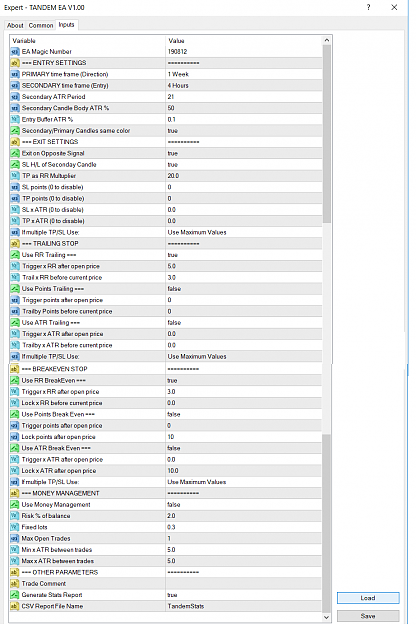Click the Max Open Trades icon

(x=14, y=539)
